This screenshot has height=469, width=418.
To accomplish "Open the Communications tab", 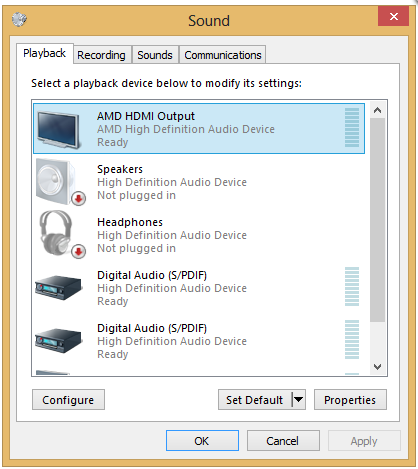I will pos(223,55).
